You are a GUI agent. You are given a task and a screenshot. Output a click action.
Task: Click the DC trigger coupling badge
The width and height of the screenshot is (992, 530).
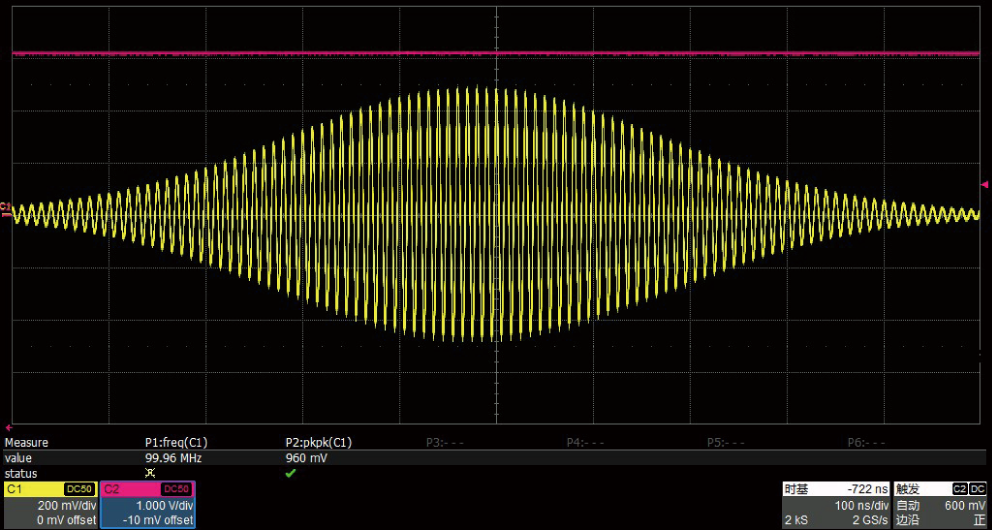coord(977,489)
